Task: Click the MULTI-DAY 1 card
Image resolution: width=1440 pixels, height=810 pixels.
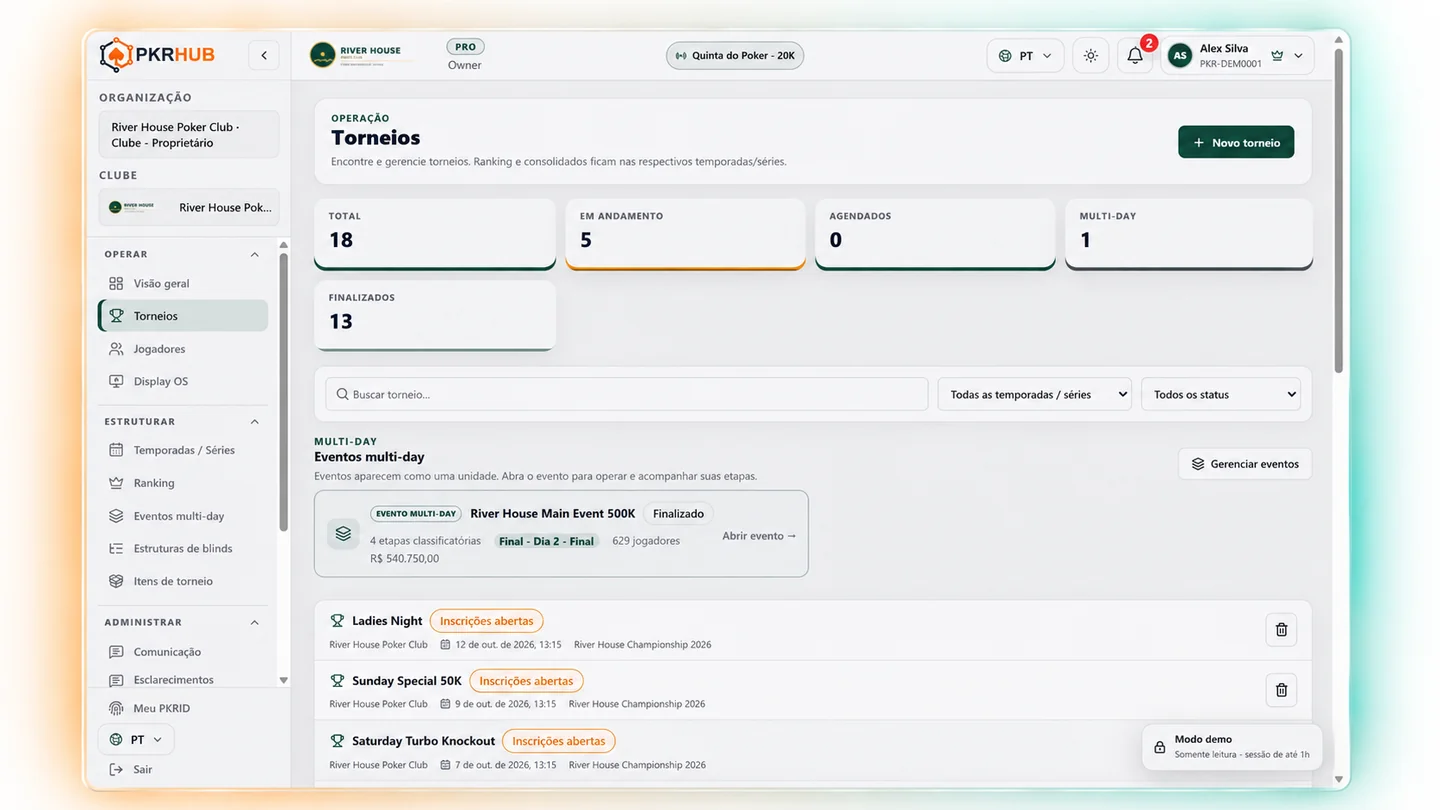Action: point(1188,234)
